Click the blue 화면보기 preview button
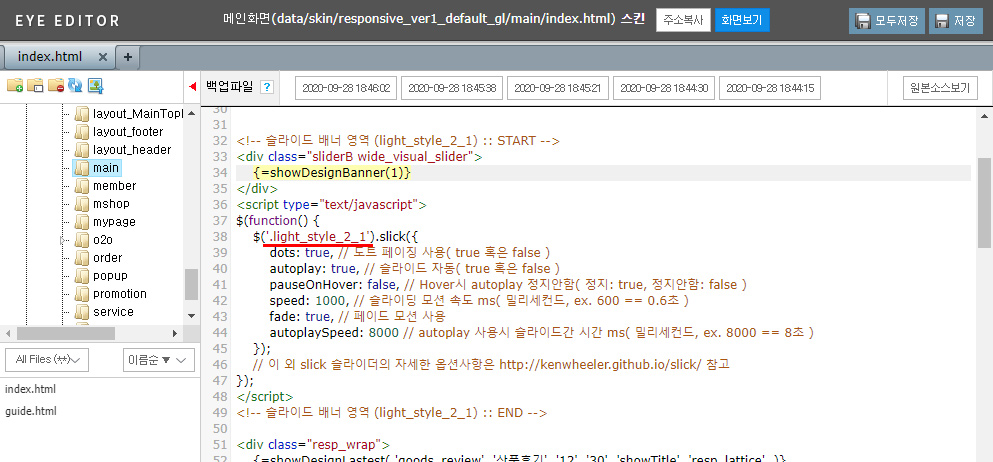Screen dimensions: 993x462 click(x=742, y=20)
